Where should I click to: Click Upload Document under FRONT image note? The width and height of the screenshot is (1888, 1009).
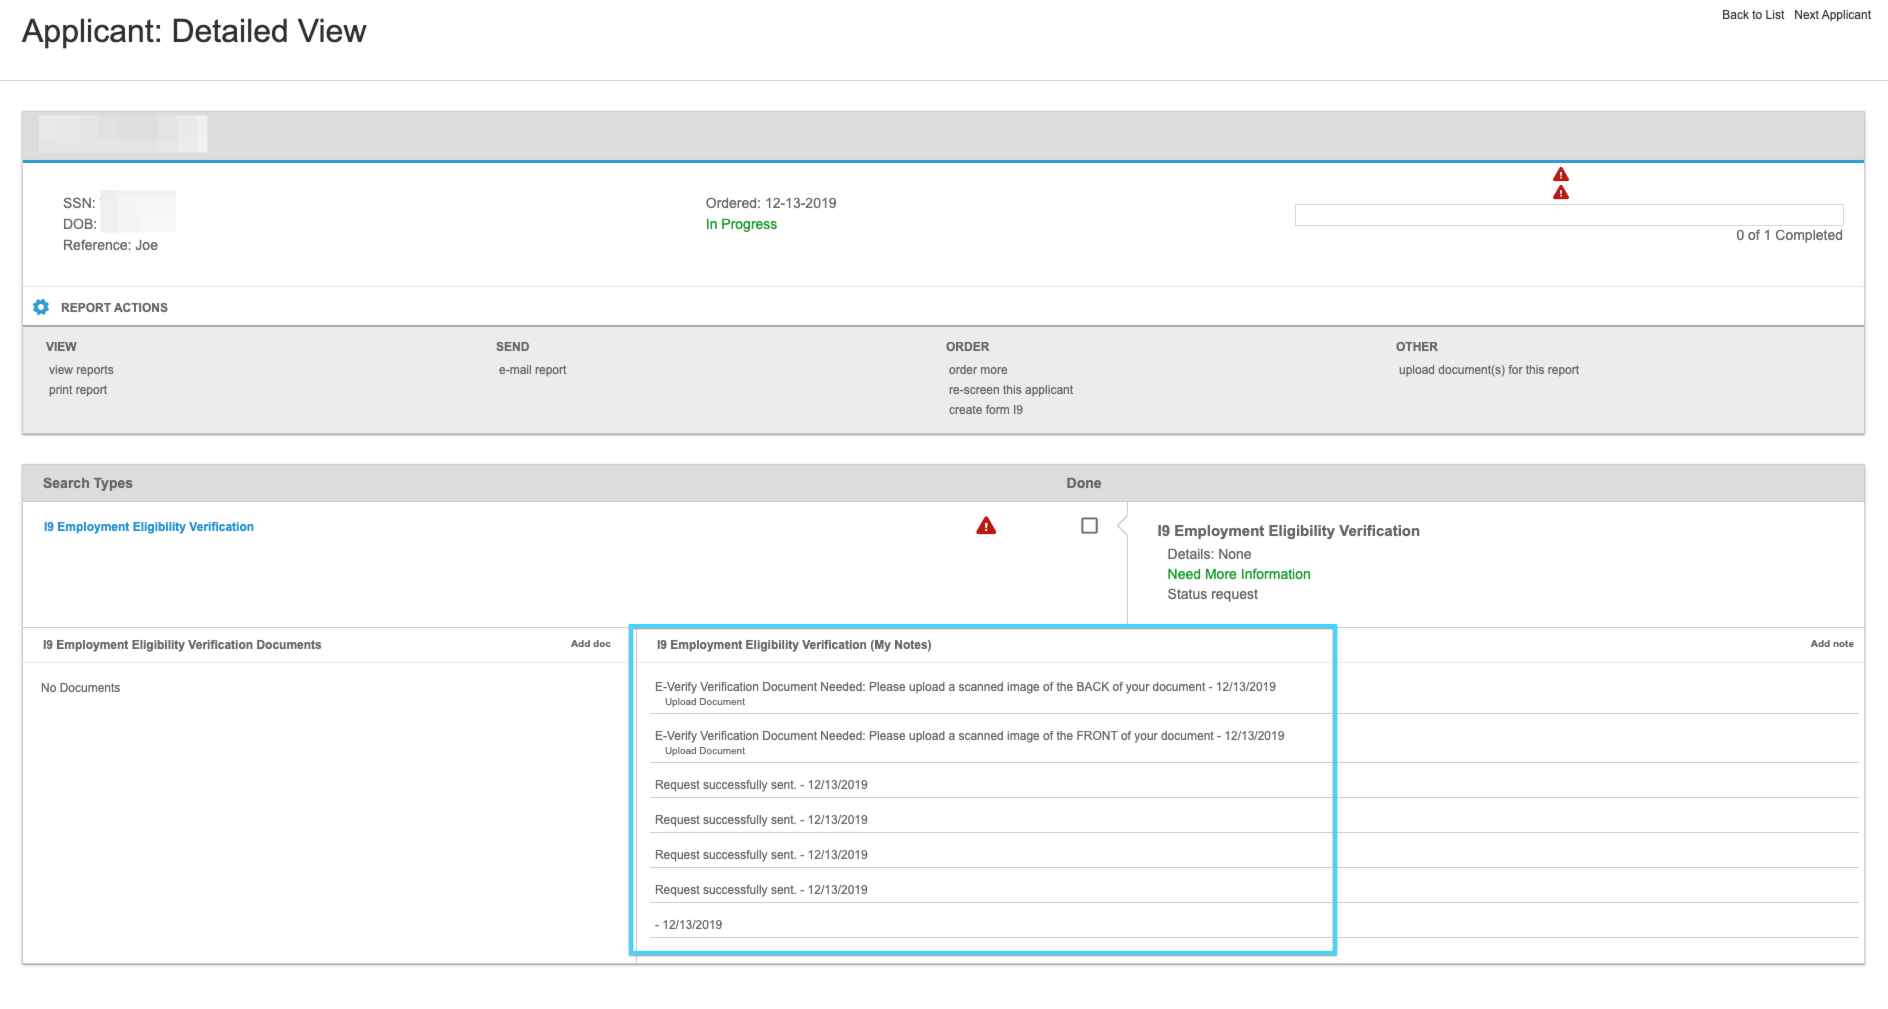tap(705, 751)
